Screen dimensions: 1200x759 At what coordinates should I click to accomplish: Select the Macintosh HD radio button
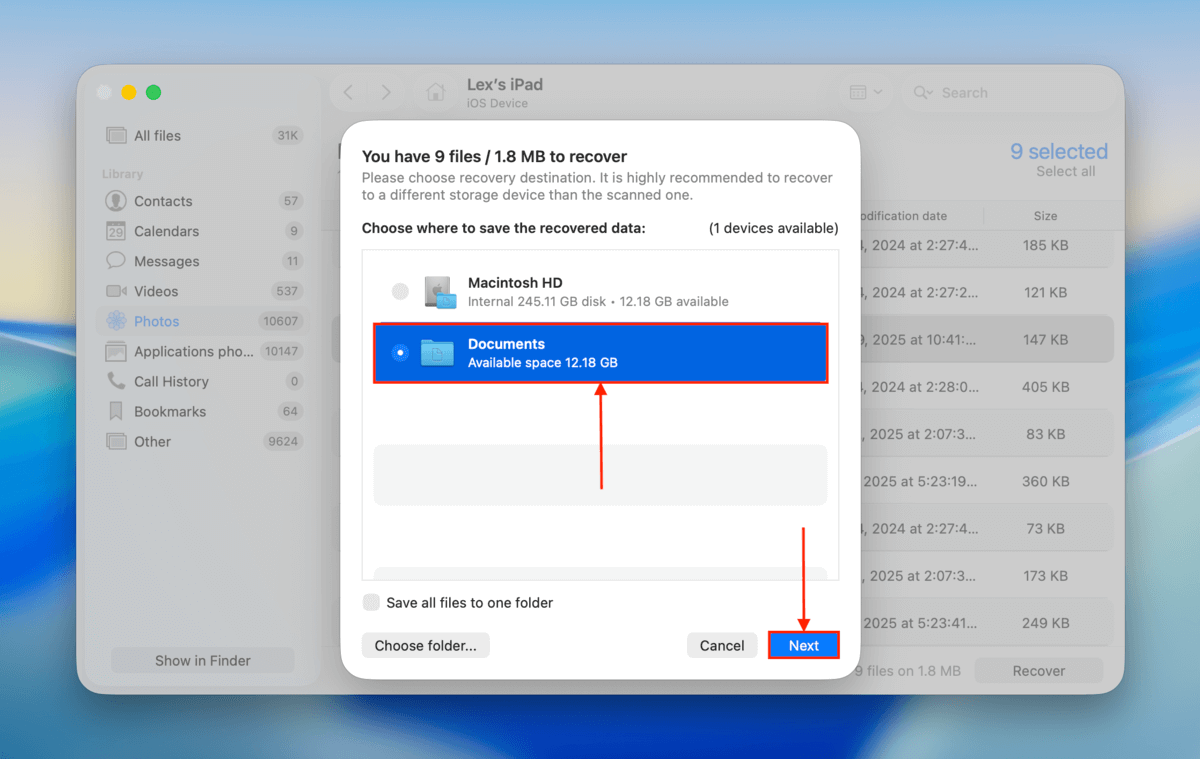click(400, 291)
